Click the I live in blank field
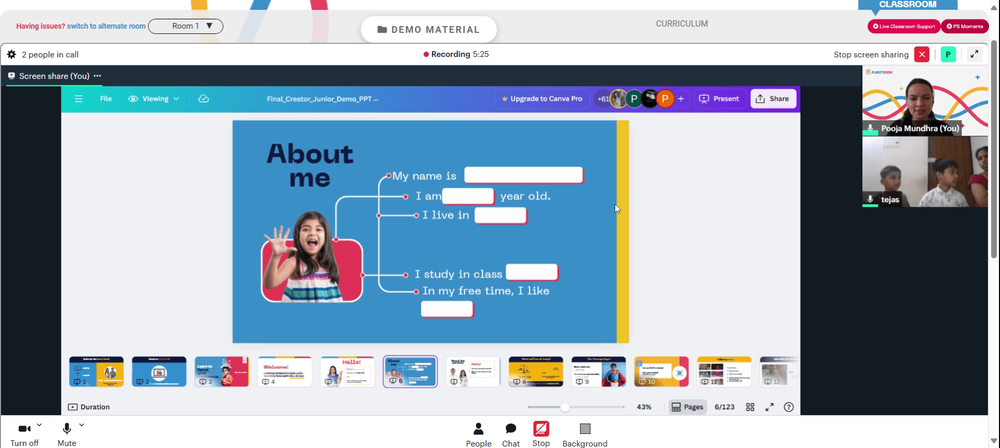Viewport: 1000px width, 448px height. point(501,216)
